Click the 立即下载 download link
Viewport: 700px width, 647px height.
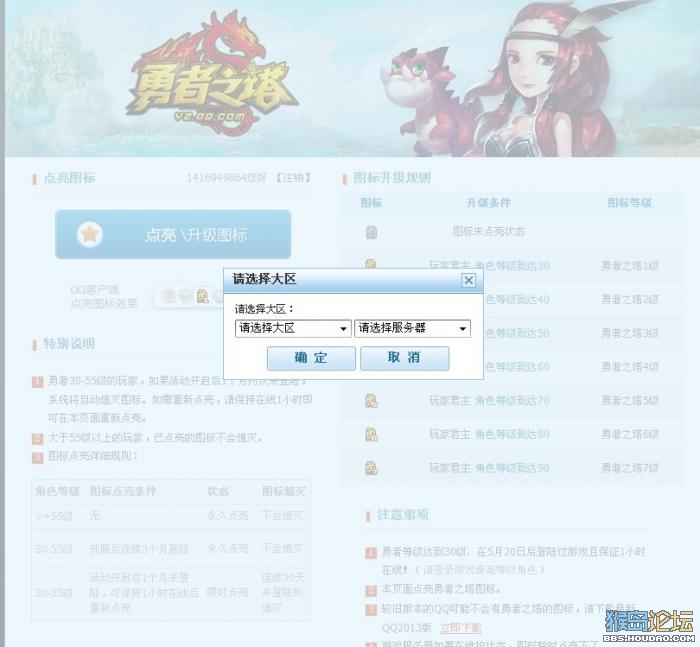(x=461, y=628)
